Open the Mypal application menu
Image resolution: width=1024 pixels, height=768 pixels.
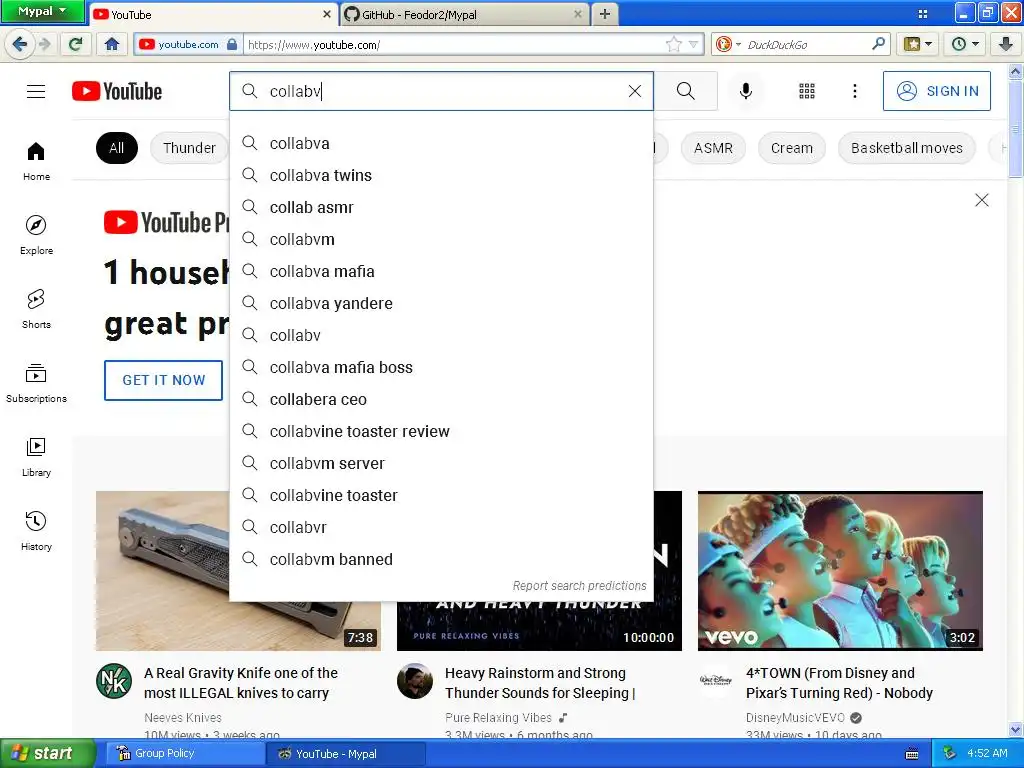(x=42, y=11)
